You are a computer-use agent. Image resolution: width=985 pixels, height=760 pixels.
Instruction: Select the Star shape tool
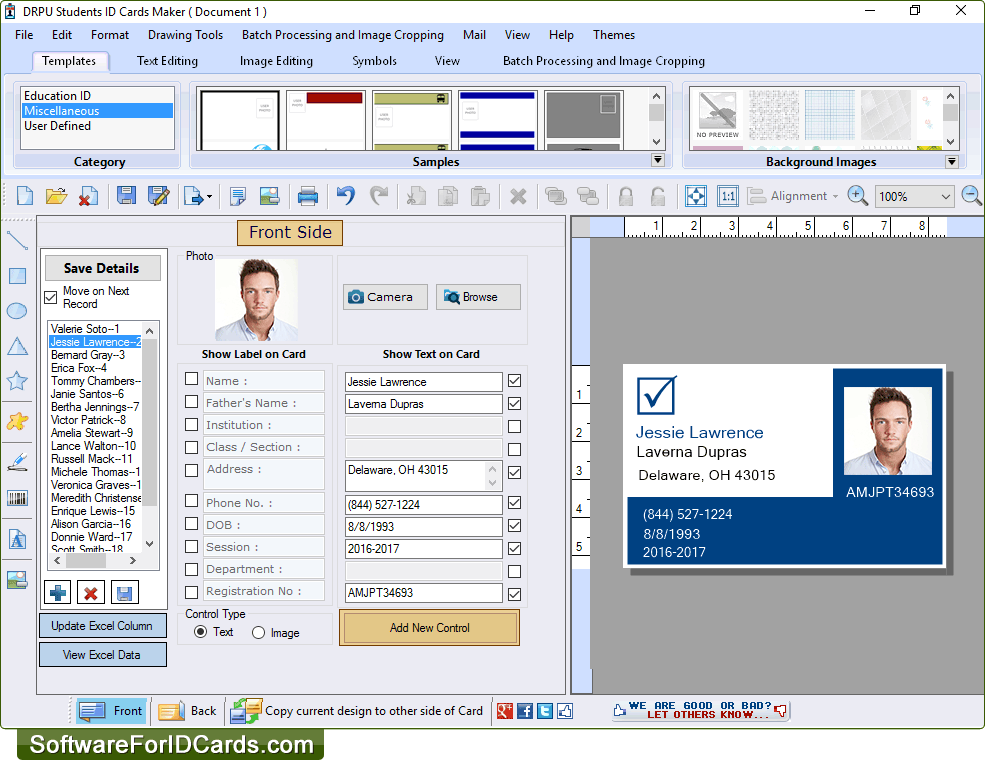pyautogui.click(x=17, y=380)
